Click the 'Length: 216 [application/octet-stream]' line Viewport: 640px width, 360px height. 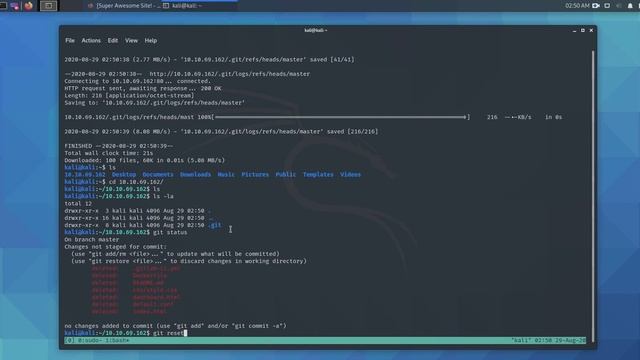tap(129, 96)
